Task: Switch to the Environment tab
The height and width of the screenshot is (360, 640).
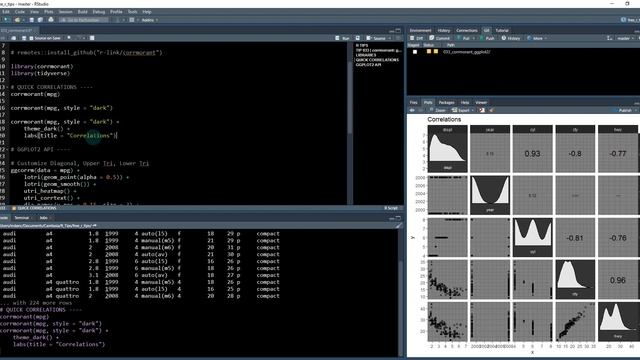Action: [x=420, y=30]
